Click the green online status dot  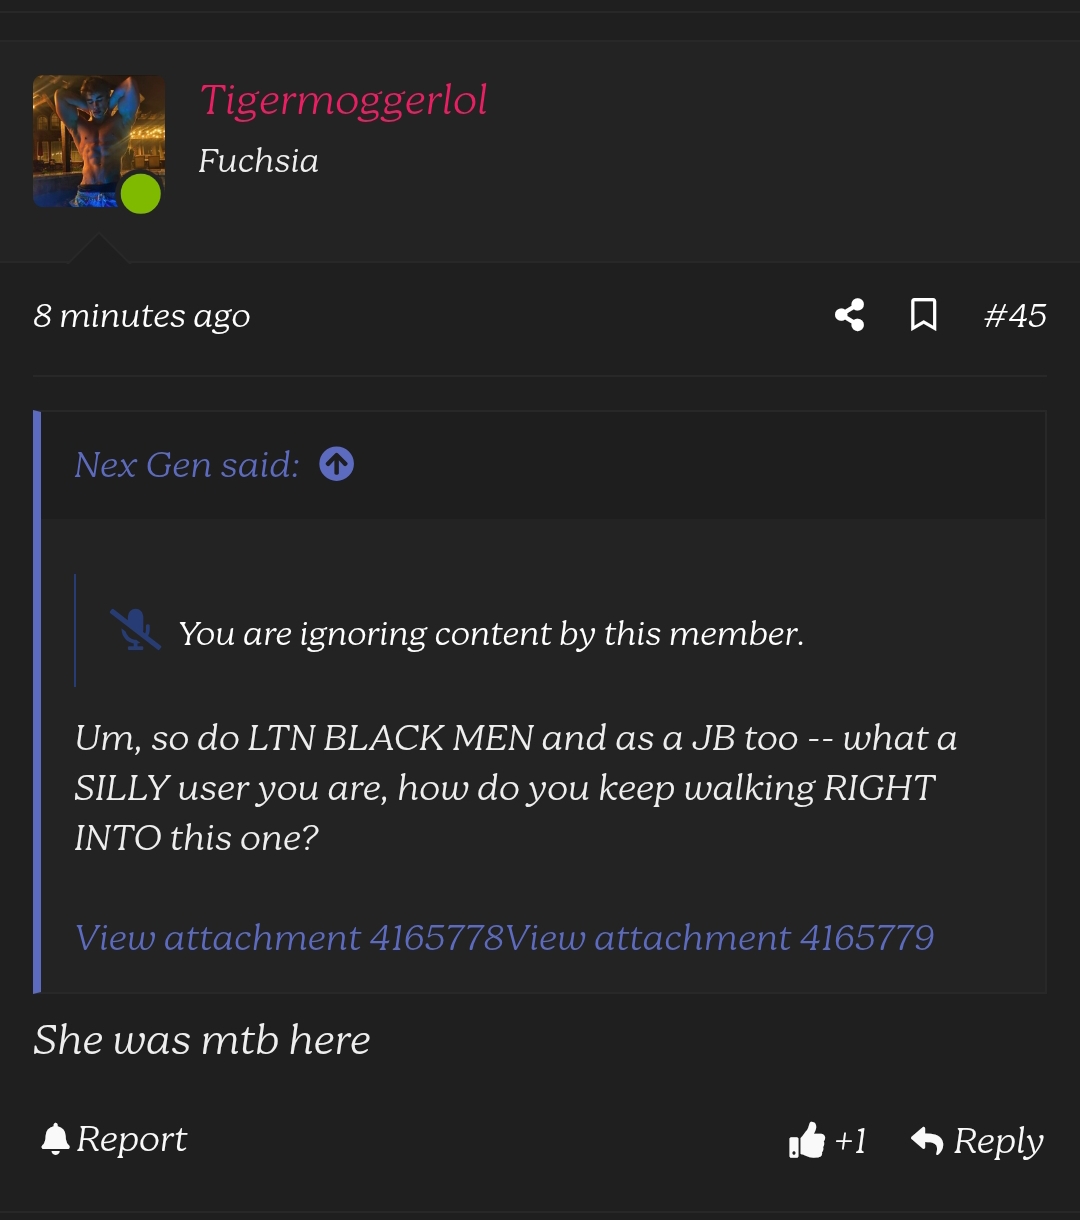tap(141, 193)
